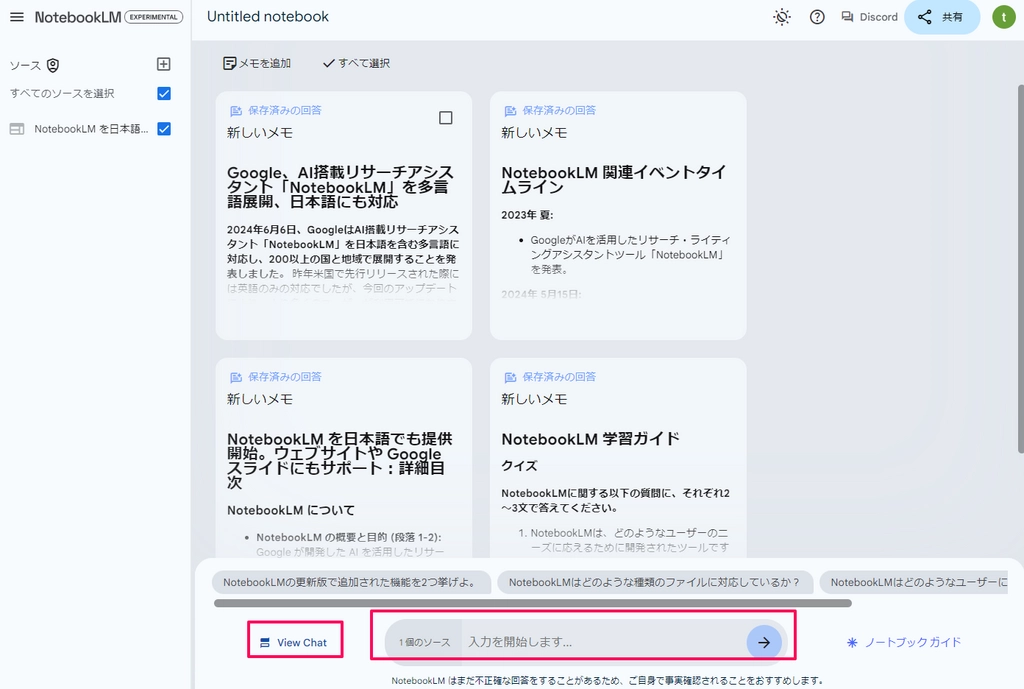Click the source document icon beside NotebookLM を日本語

point(17,129)
